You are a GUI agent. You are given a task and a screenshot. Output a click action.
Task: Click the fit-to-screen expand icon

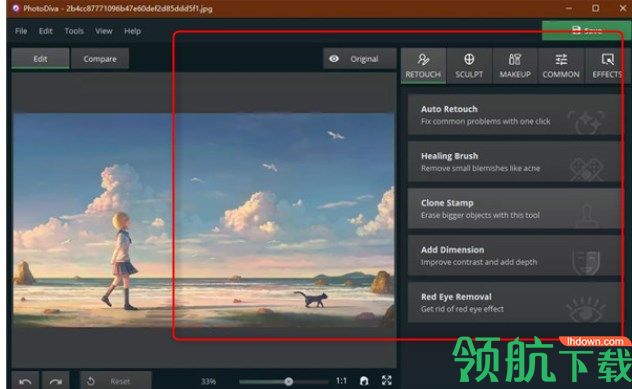(x=387, y=380)
